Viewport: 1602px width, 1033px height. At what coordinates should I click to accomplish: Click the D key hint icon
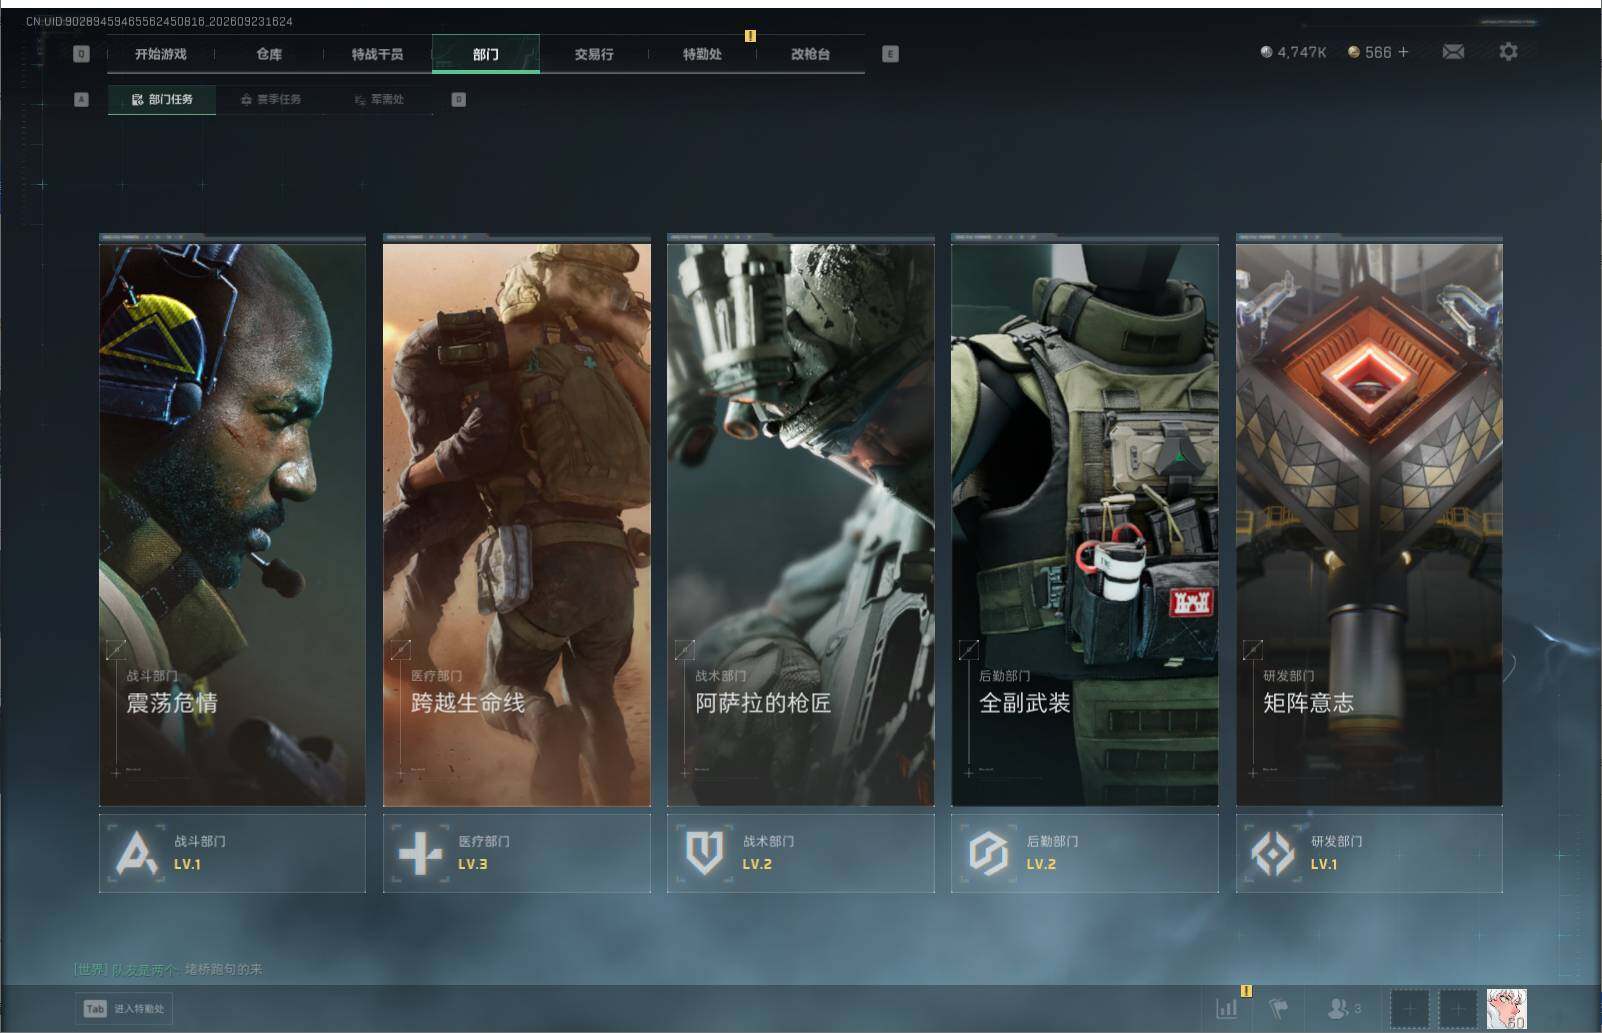coord(459,99)
